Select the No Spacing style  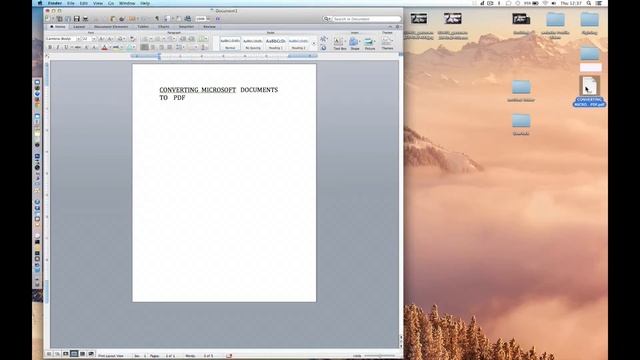click(x=253, y=43)
